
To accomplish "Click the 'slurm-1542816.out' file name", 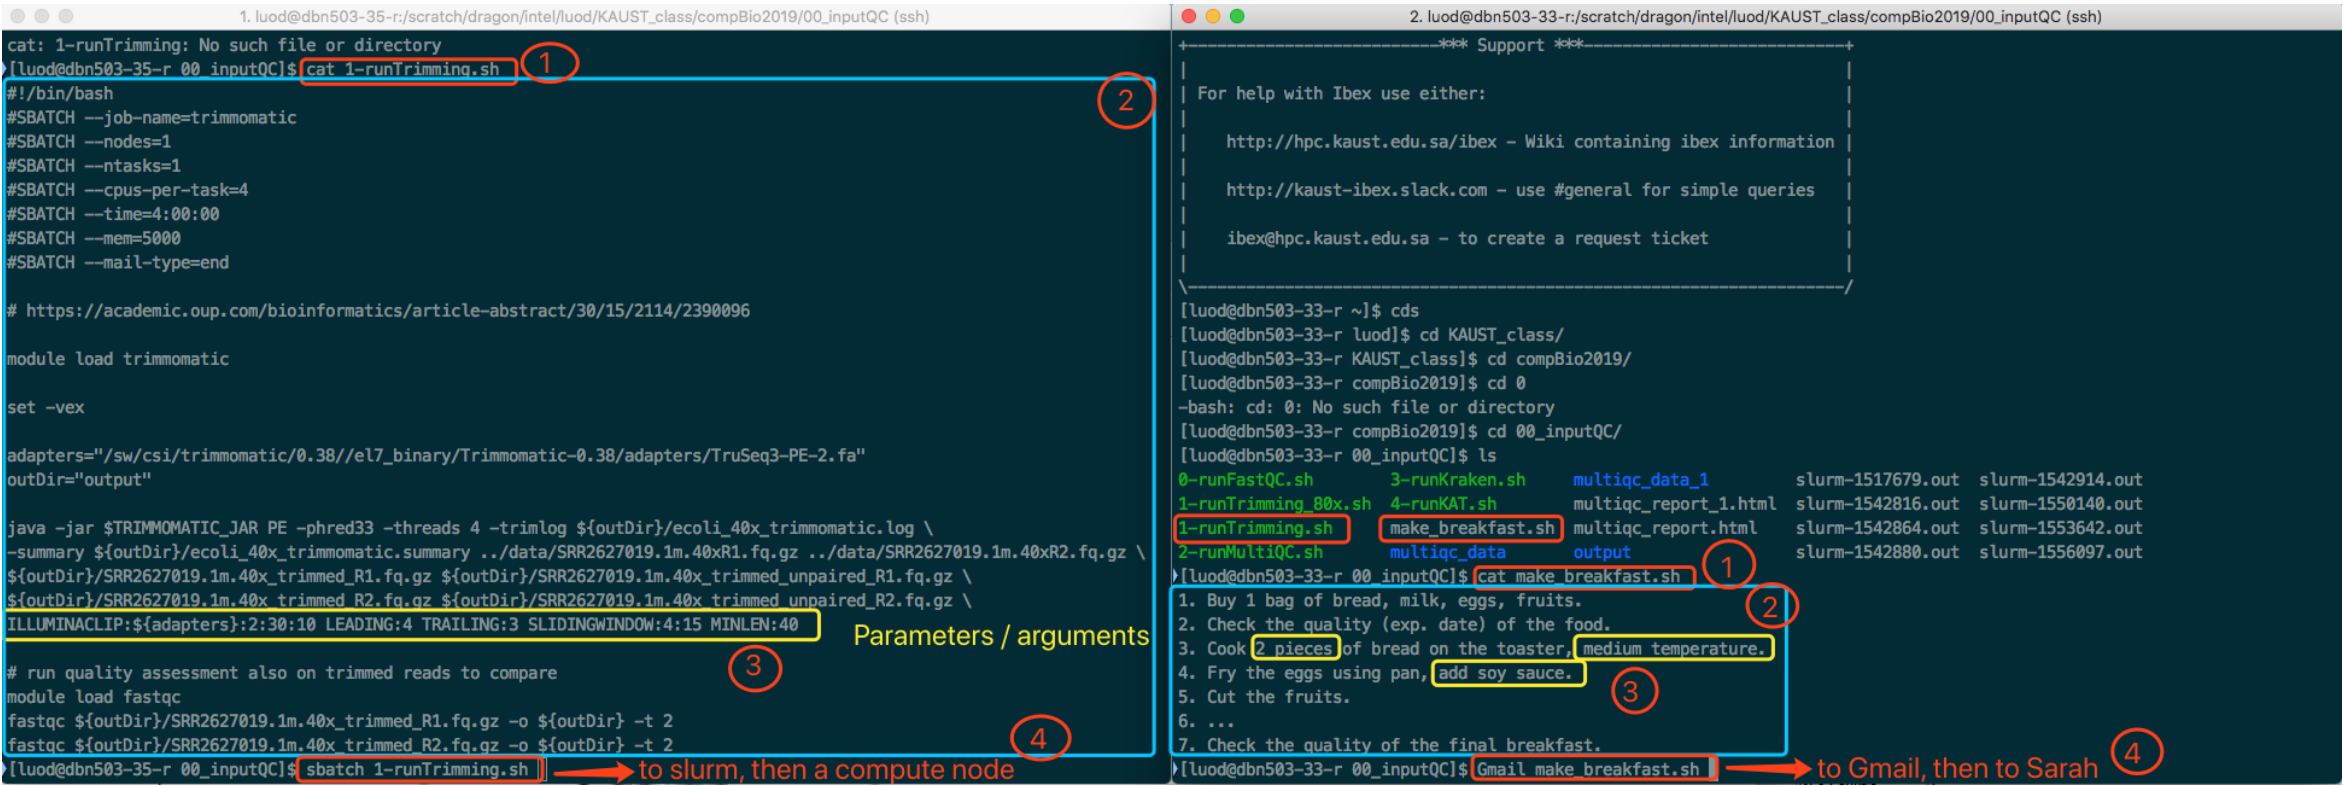I will (1878, 504).
